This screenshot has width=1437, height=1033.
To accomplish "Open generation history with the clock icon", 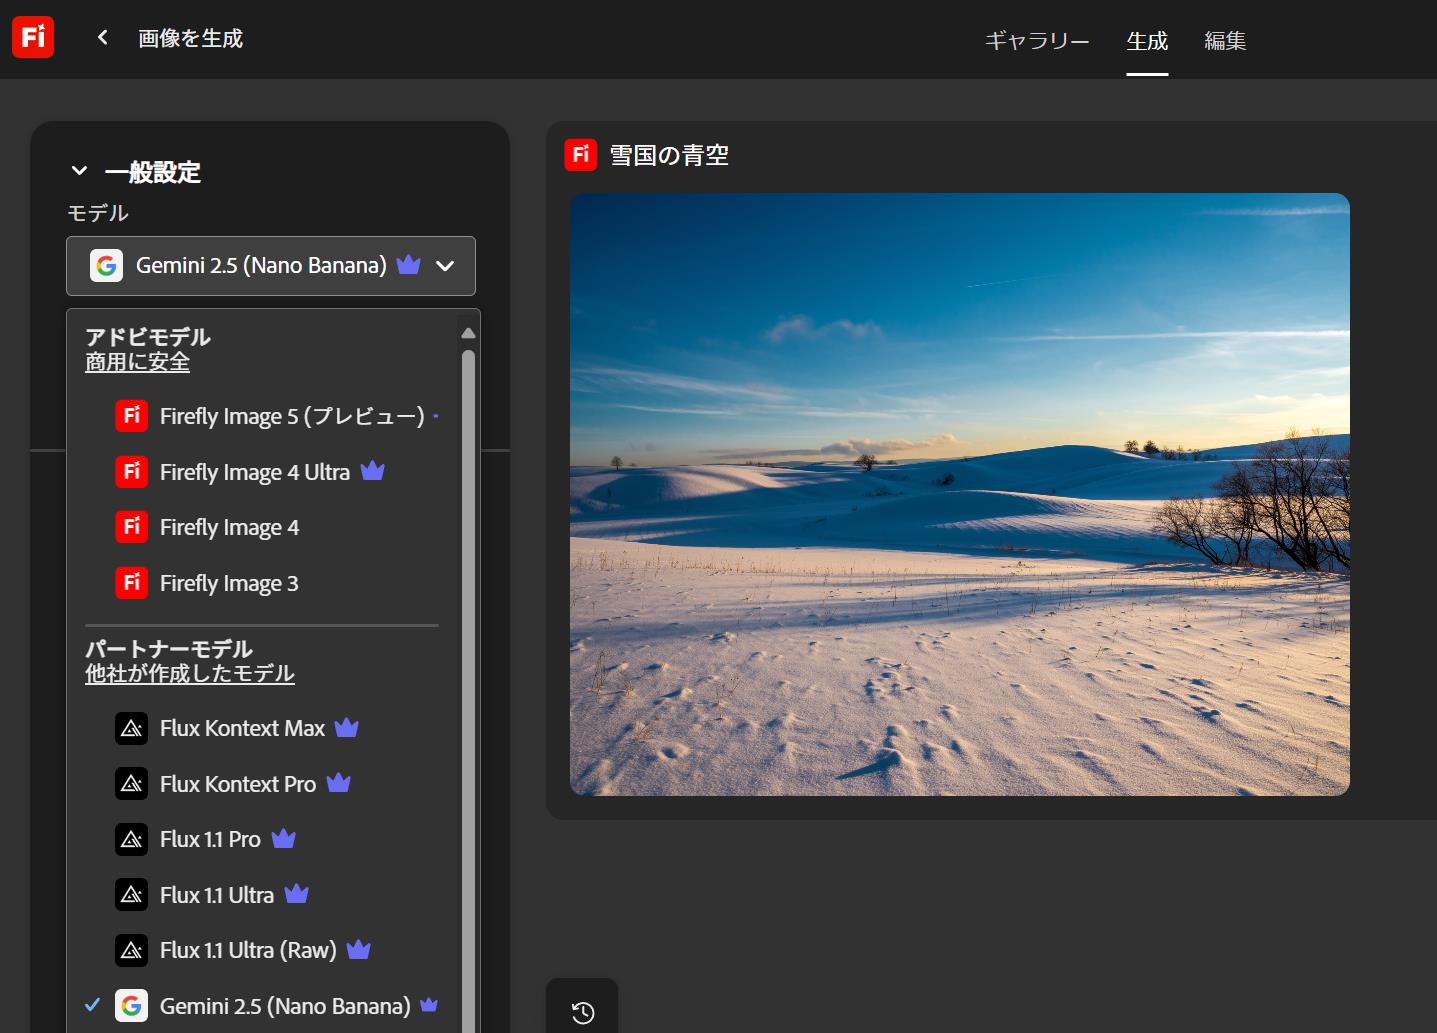I will [x=582, y=1014].
